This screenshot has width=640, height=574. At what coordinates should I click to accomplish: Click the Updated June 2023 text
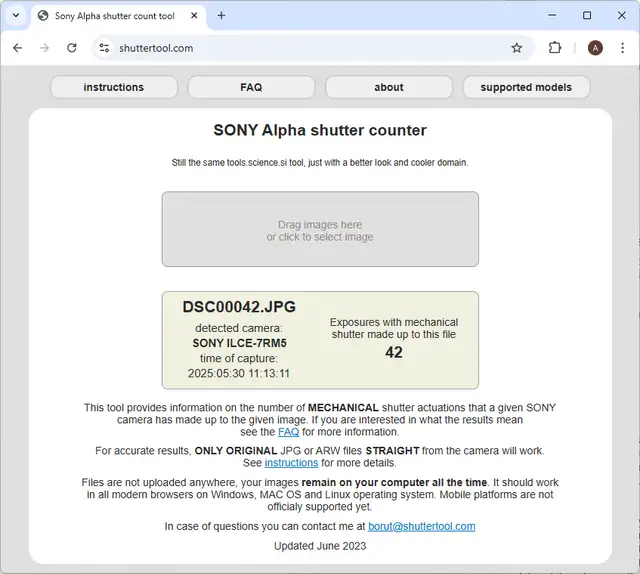point(320,546)
